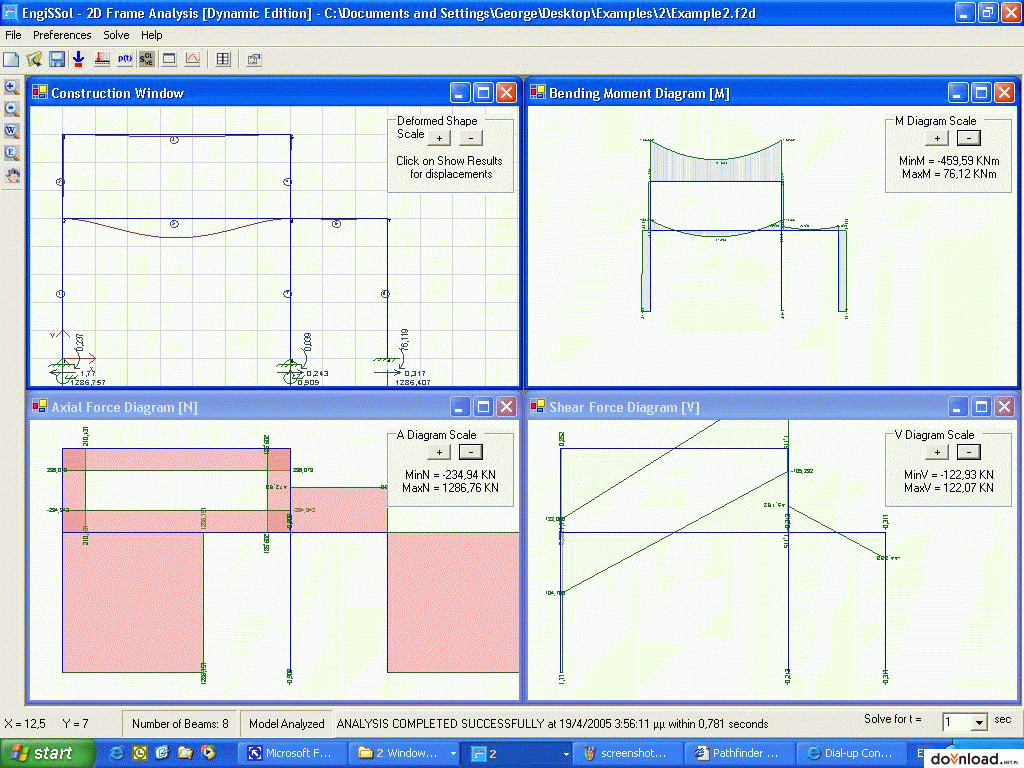1024x768 pixels.
Task: Decrease the A Diagram Scale with minus
Action: [470, 452]
